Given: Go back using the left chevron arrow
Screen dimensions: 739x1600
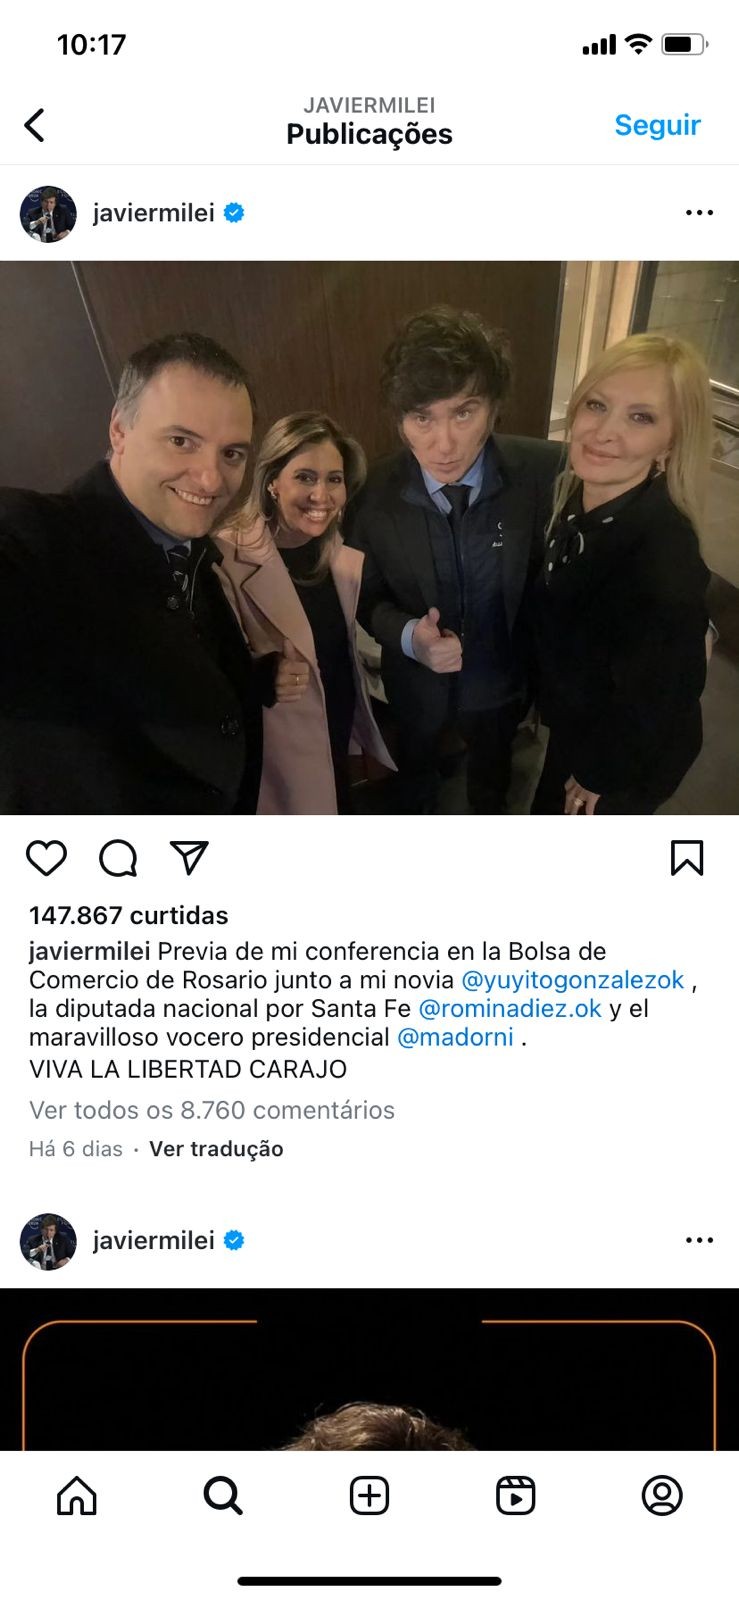Looking at the screenshot, I should click(35, 126).
